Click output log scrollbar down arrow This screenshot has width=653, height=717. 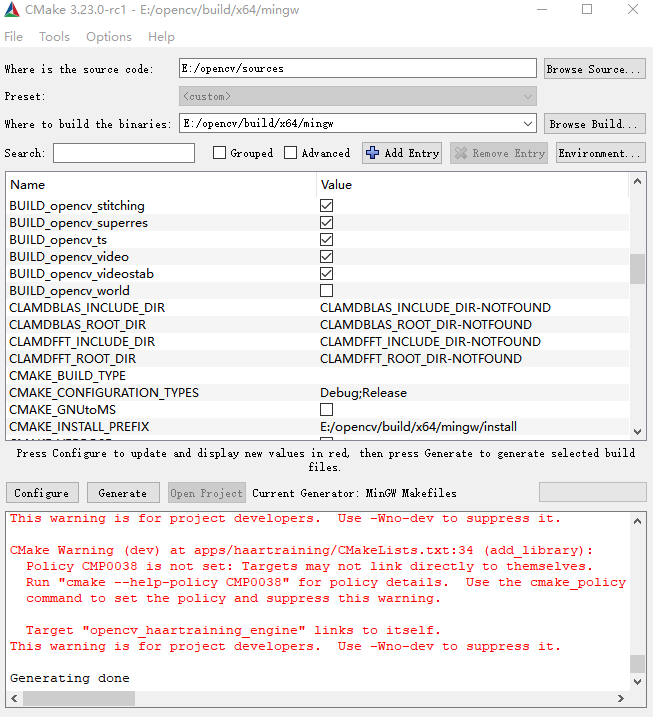click(637, 681)
